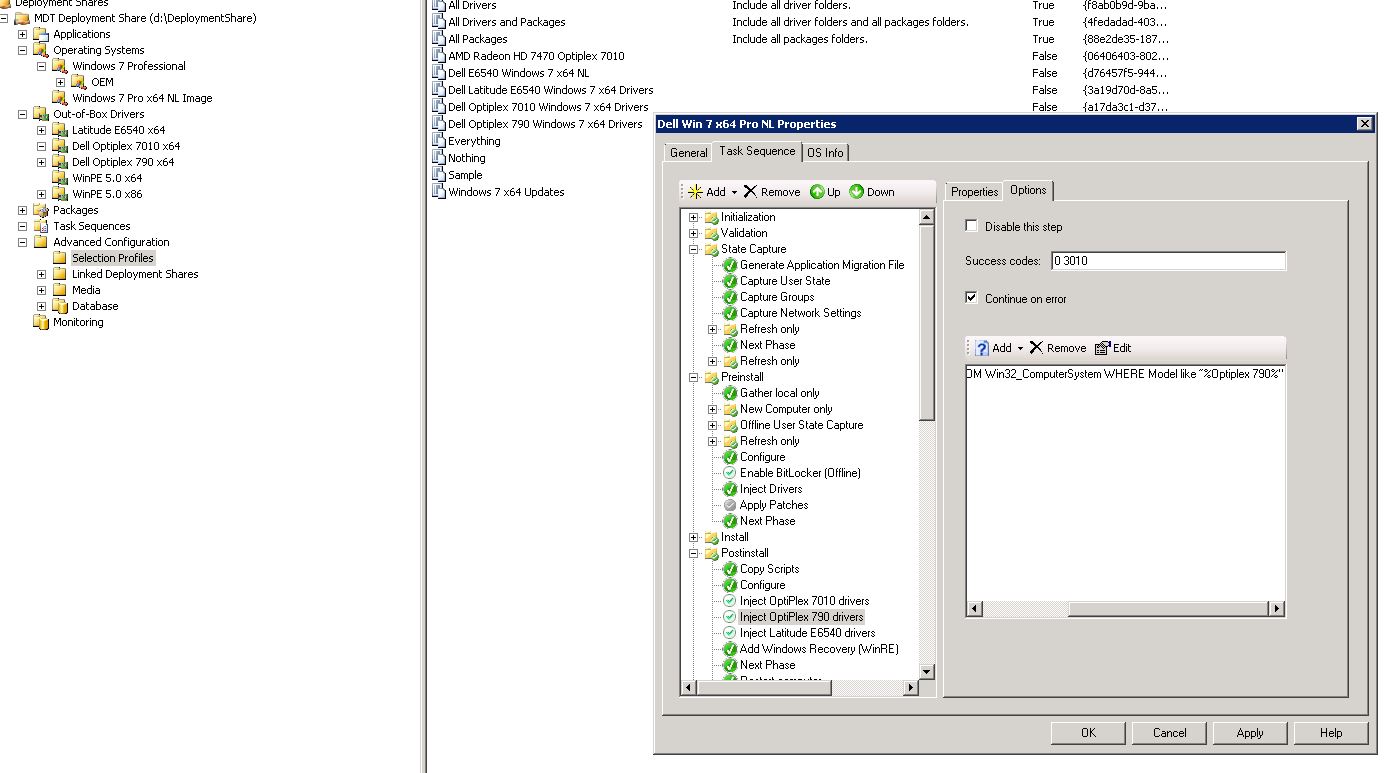Switch to the Options tab

click(x=1028, y=190)
